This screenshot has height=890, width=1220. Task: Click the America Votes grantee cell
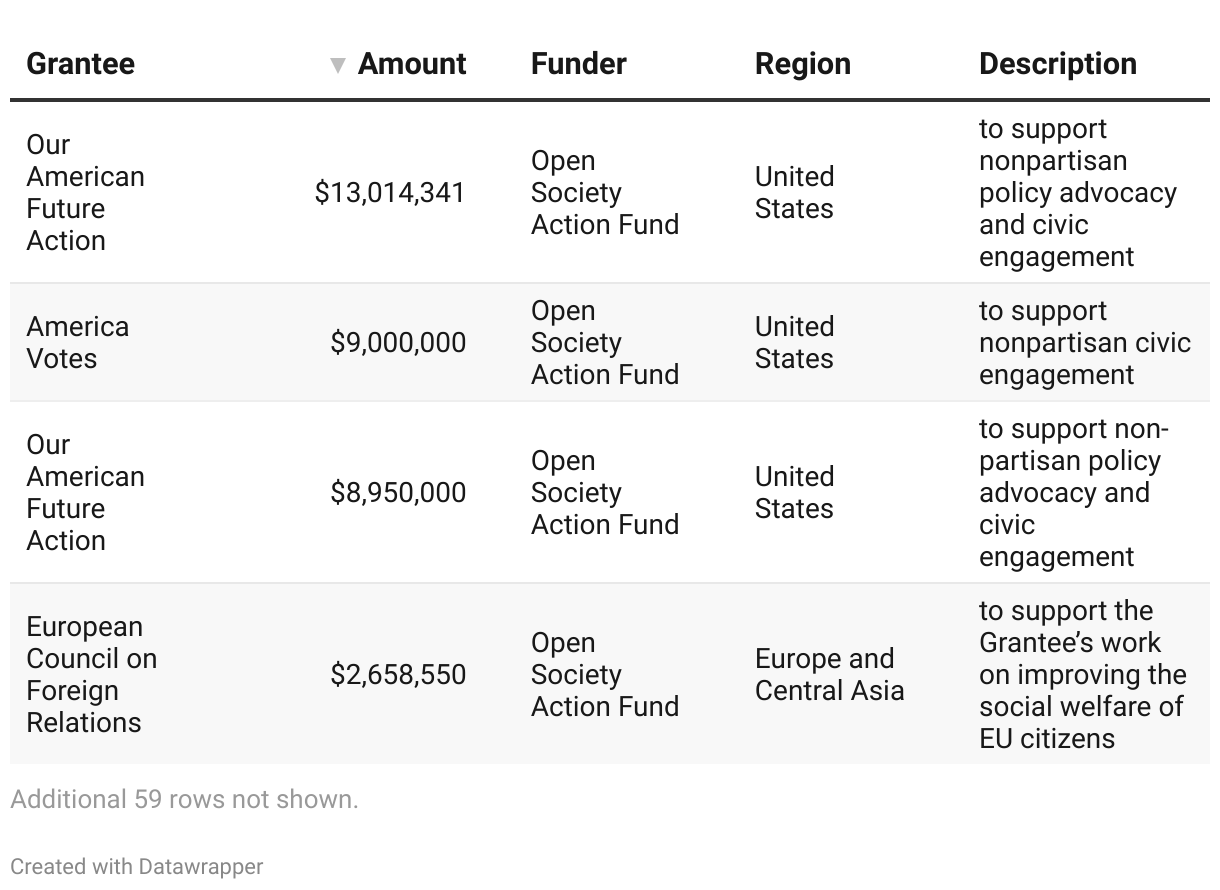pos(77,342)
